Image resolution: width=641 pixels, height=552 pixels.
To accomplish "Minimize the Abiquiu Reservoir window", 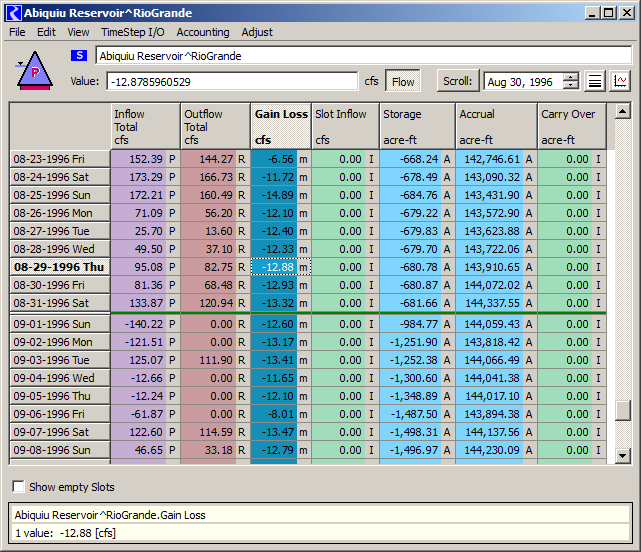I will pyautogui.click(x=592, y=13).
